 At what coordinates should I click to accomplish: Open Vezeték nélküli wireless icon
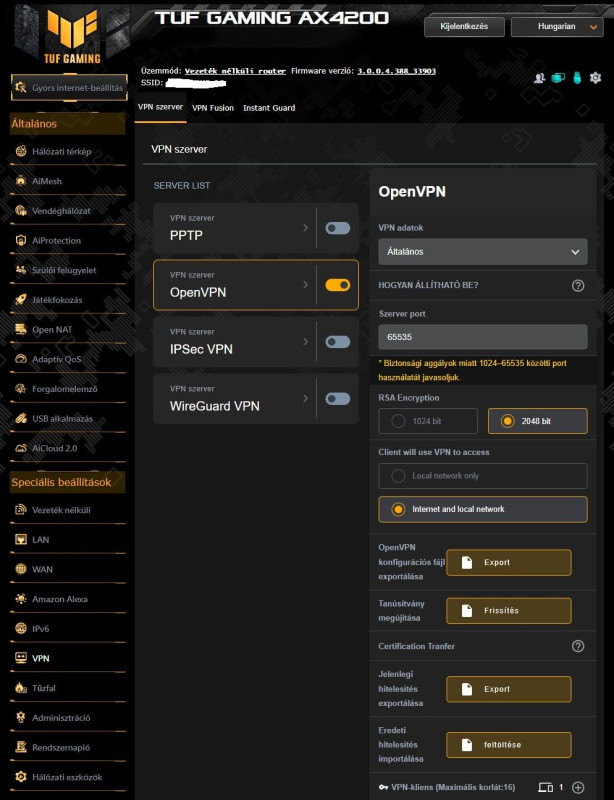[20, 510]
